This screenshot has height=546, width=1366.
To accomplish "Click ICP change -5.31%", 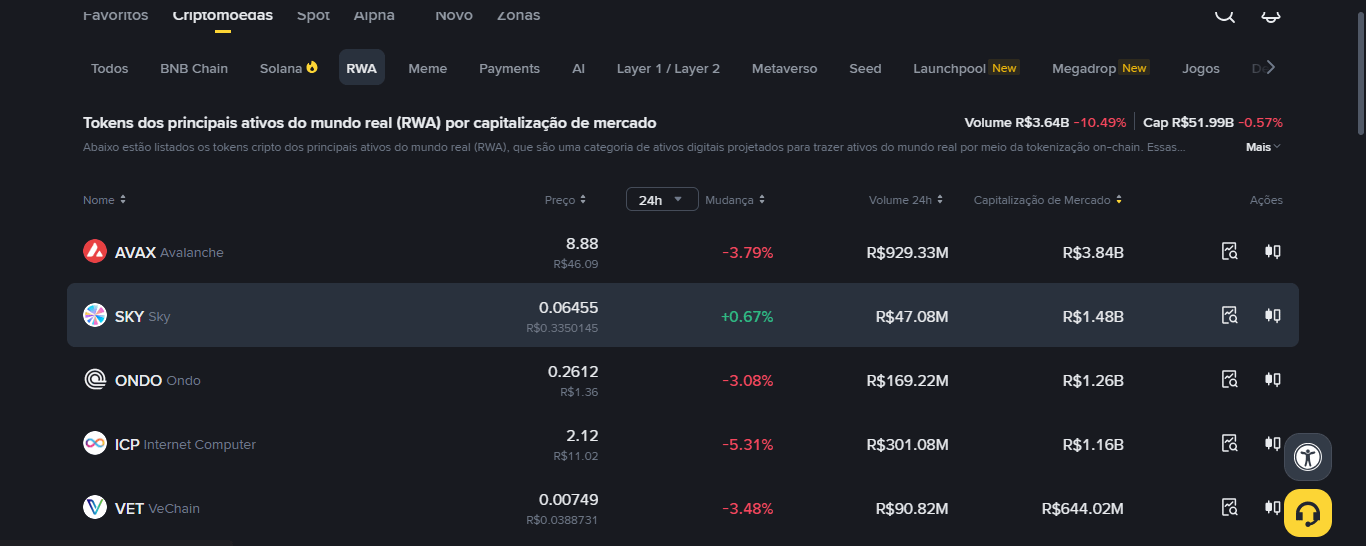I will pyautogui.click(x=748, y=444).
